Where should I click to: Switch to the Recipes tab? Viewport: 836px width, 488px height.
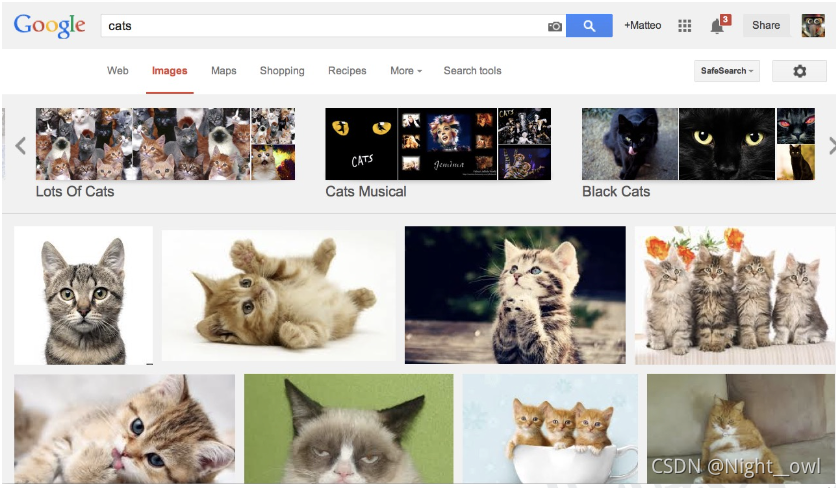click(347, 70)
